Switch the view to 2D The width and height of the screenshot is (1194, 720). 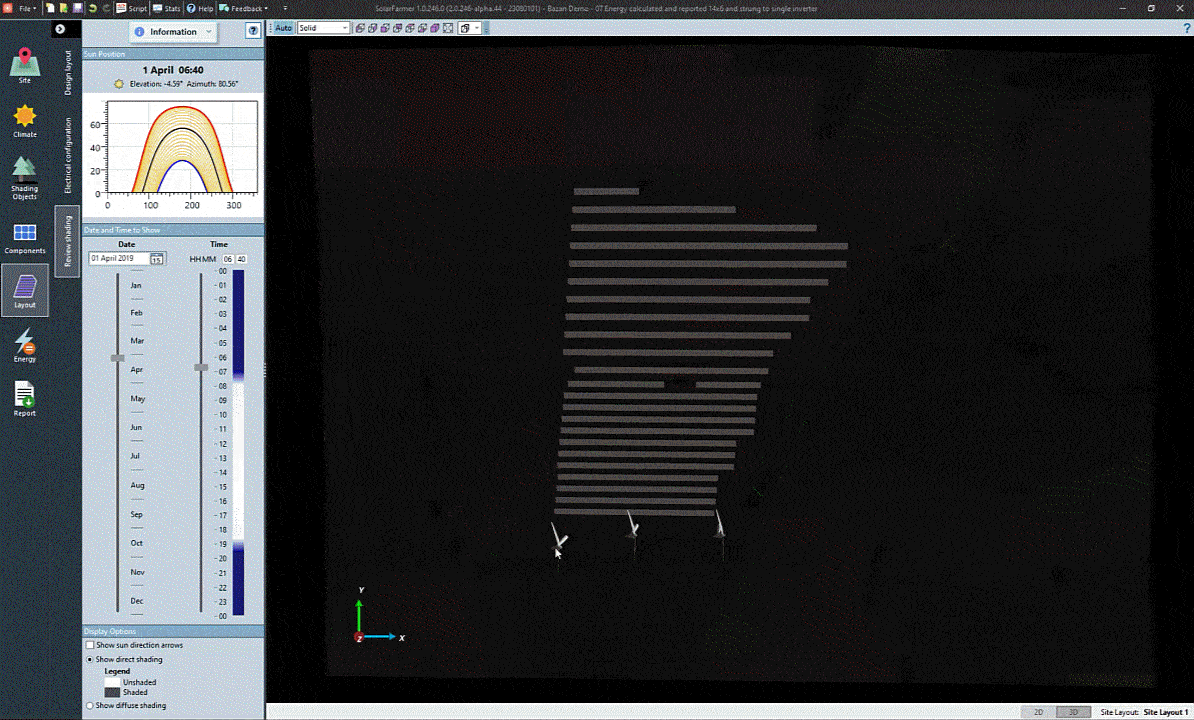(1039, 712)
